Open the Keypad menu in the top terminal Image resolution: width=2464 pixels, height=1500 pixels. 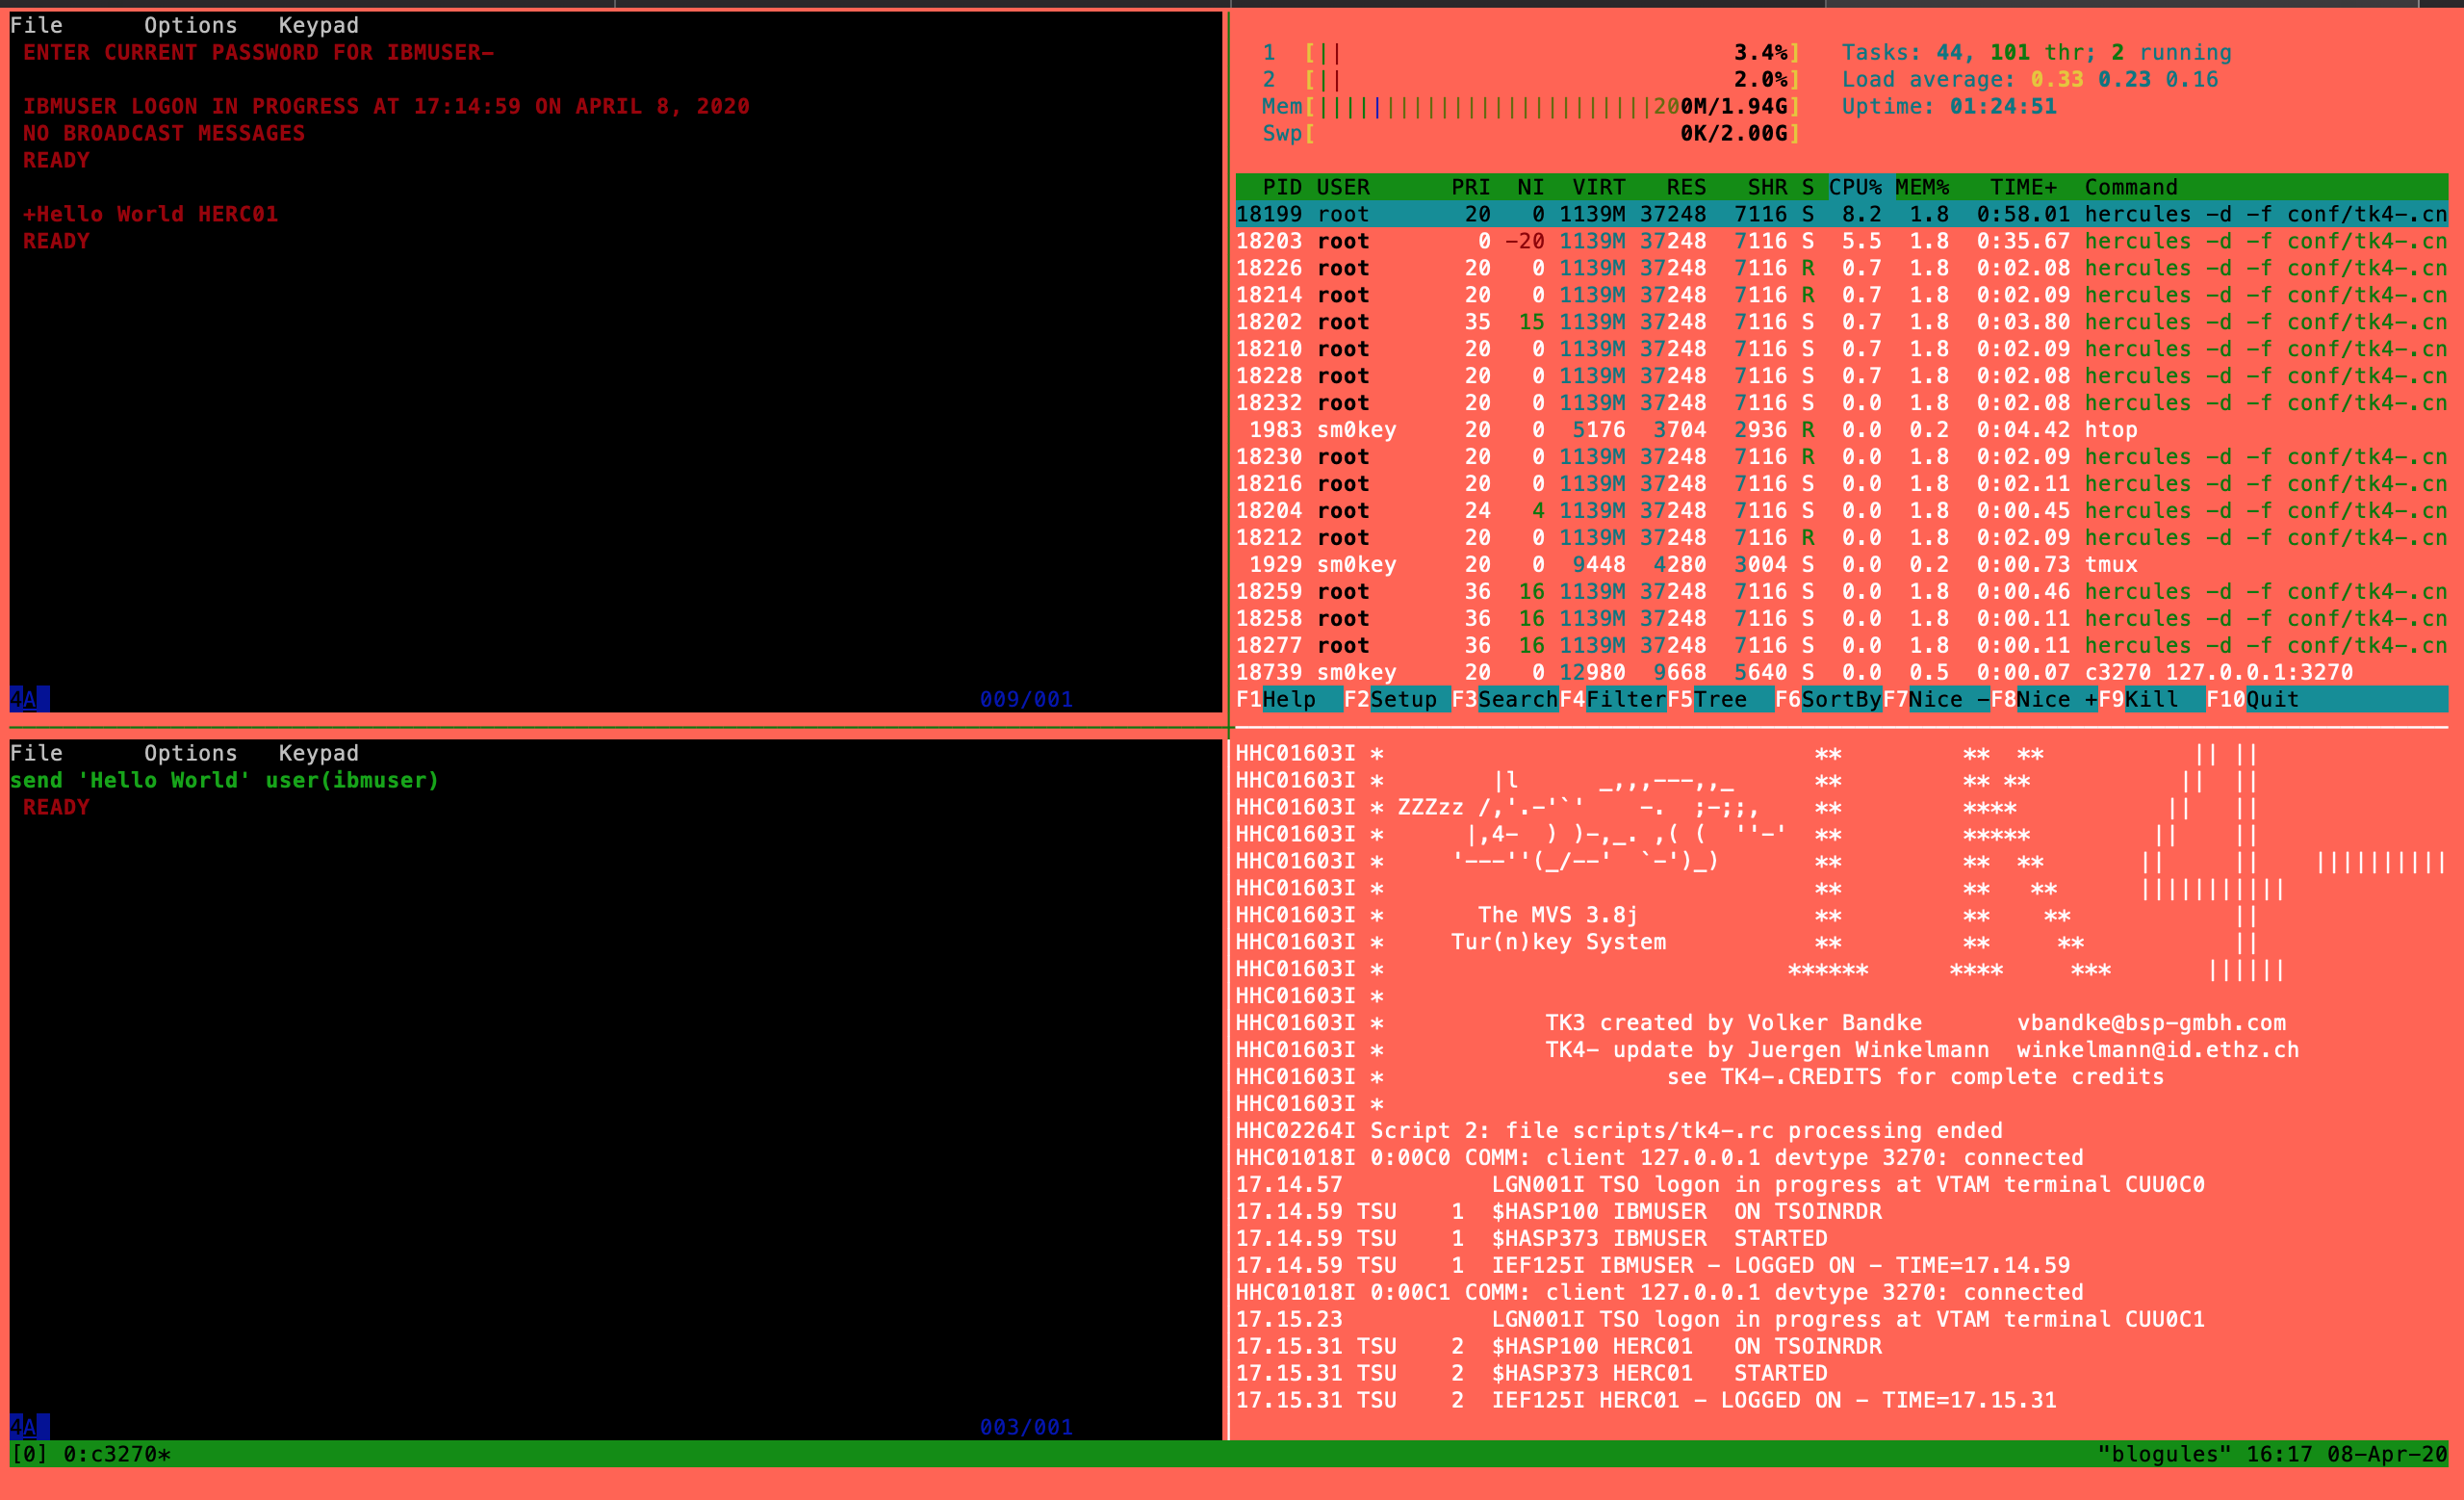pyautogui.click(x=317, y=24)
